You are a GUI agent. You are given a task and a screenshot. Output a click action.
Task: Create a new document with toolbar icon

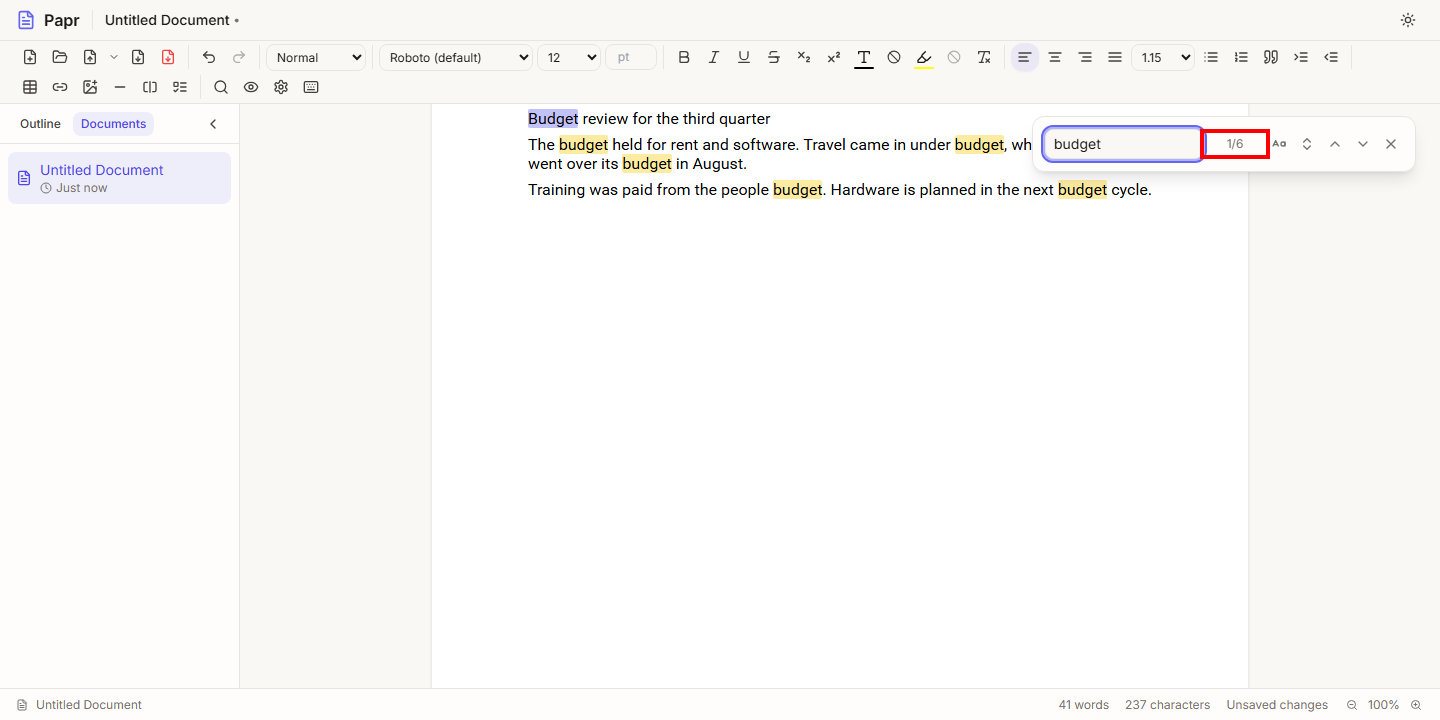pos(30,57)
